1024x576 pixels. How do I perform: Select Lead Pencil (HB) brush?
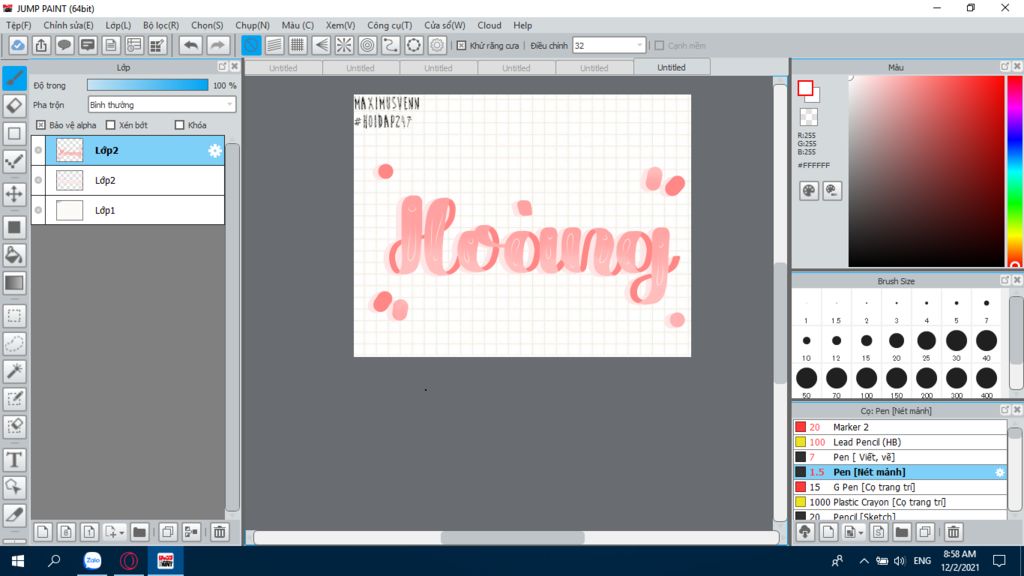(x=900, y=442)
